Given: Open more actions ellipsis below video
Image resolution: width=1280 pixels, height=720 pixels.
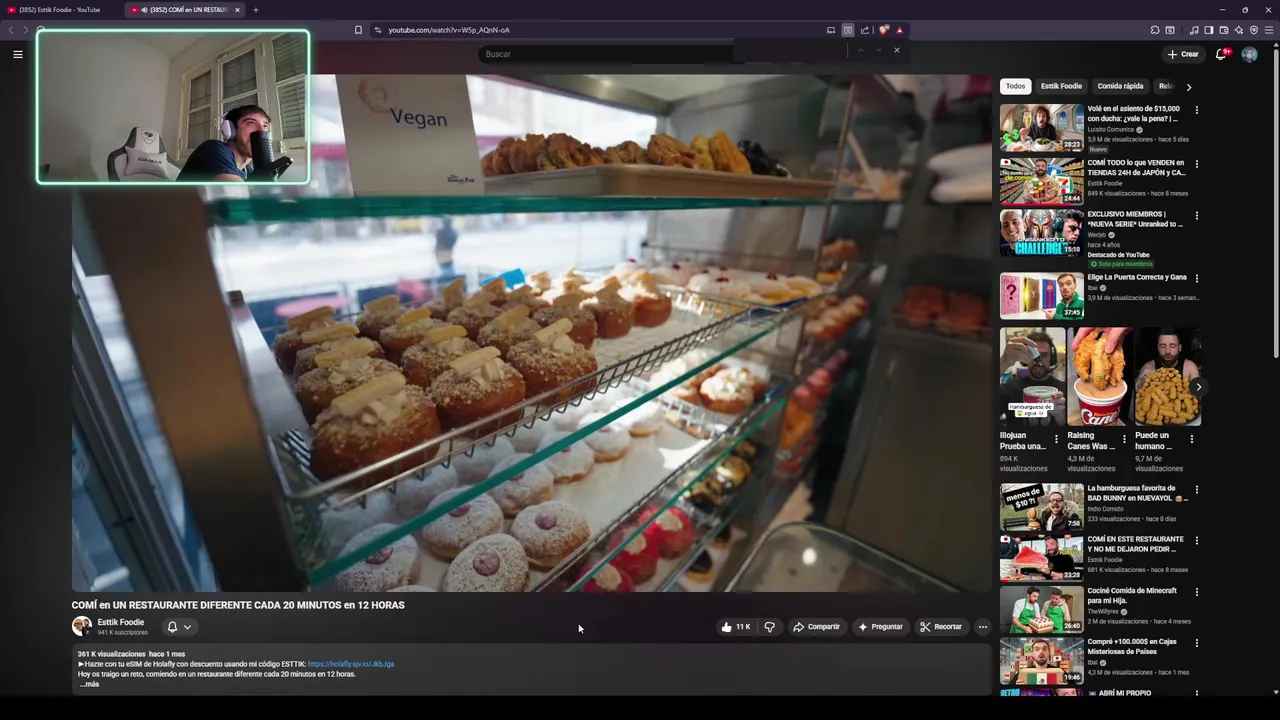Looking at the screenshot, I should click(982, 627).
